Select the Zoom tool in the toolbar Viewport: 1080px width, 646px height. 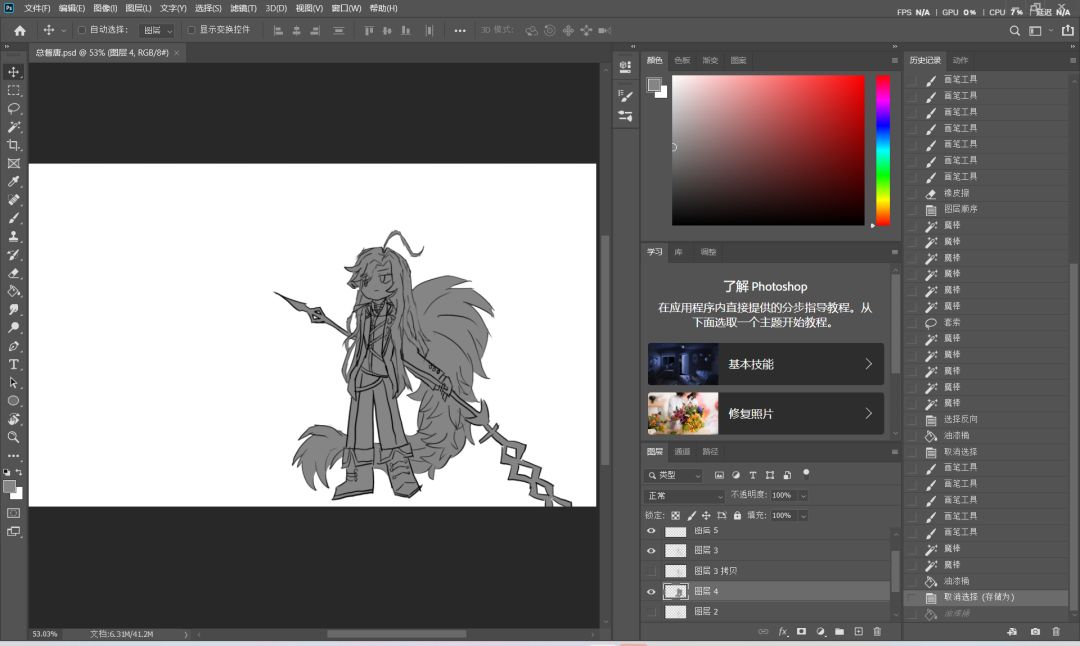pos(14,437)
